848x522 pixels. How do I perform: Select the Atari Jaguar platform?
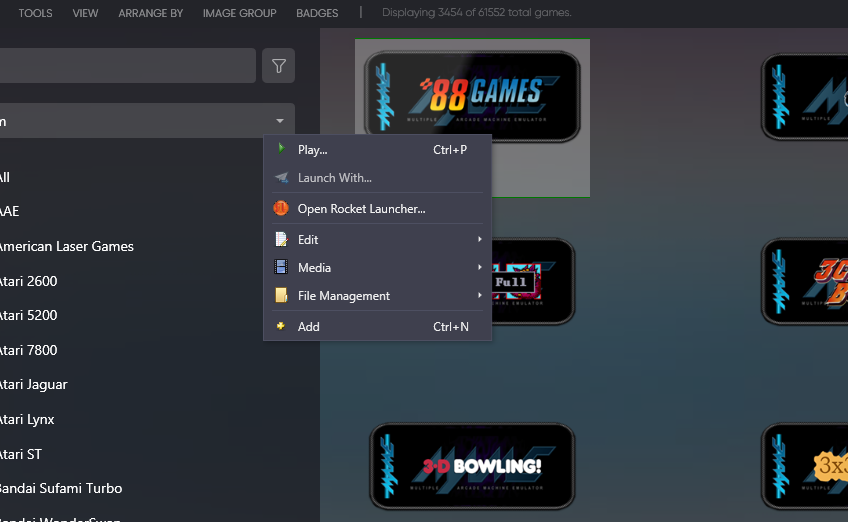point(34,385)
